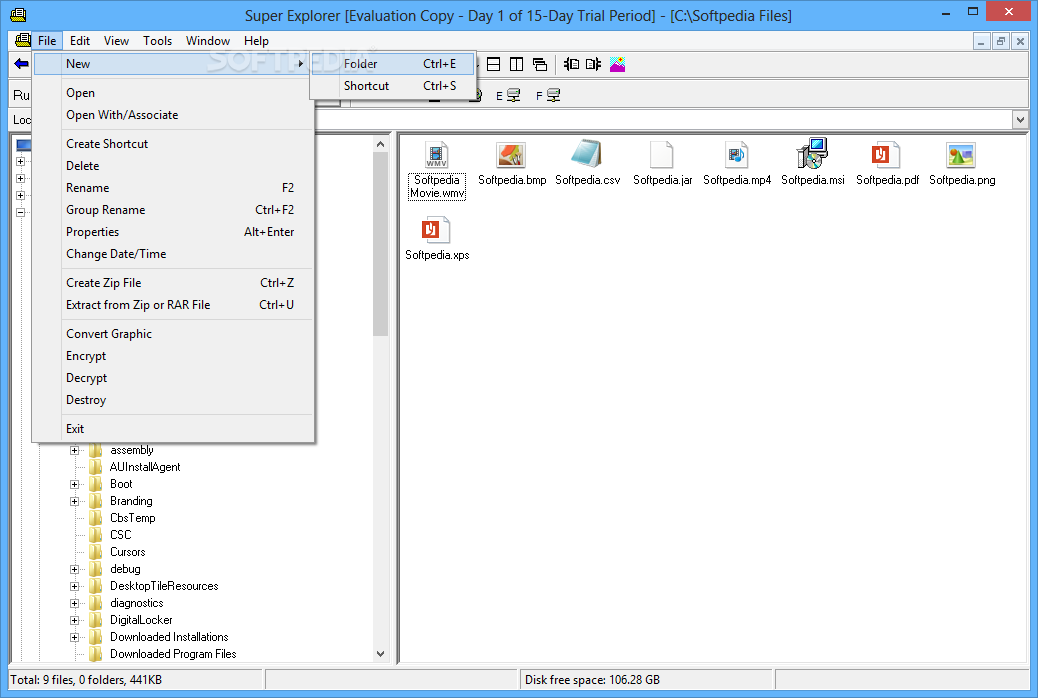Open the Help menu
The width and height of the screenshot is (1038, 698).
click(x=256, y=40)
